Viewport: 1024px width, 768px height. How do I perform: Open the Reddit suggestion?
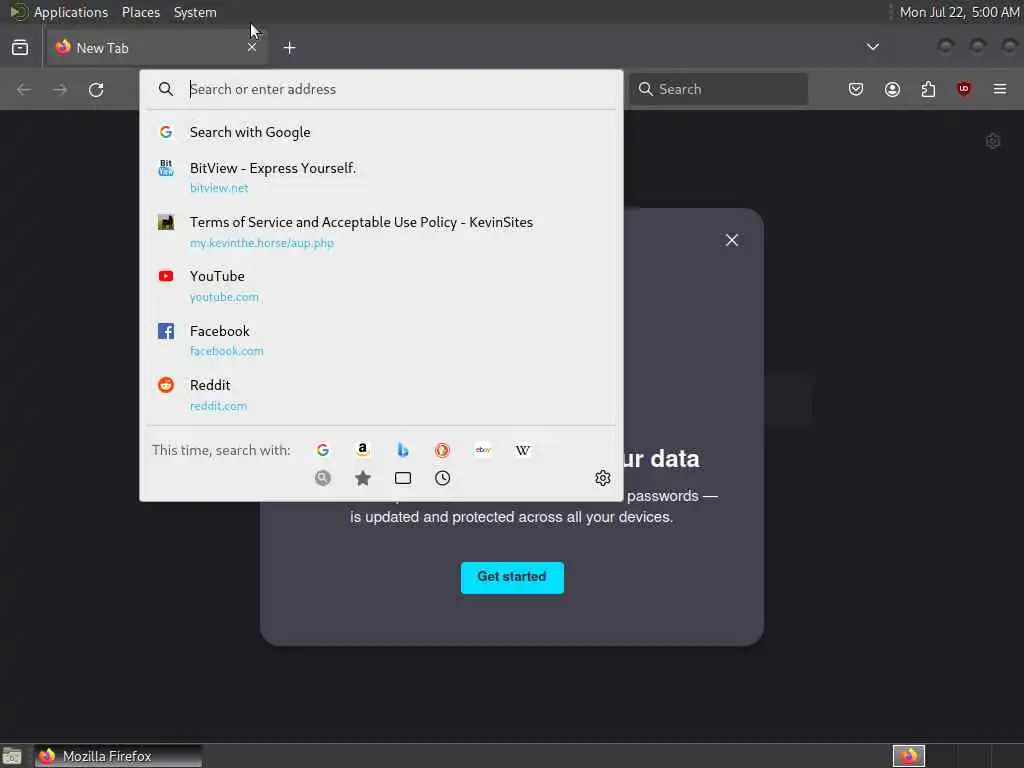pos(381,394)
